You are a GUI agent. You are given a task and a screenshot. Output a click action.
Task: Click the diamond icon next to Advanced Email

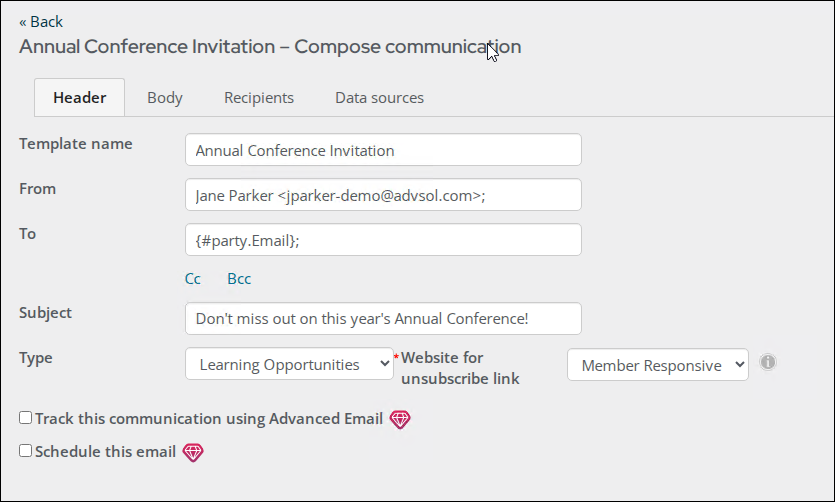400,419
